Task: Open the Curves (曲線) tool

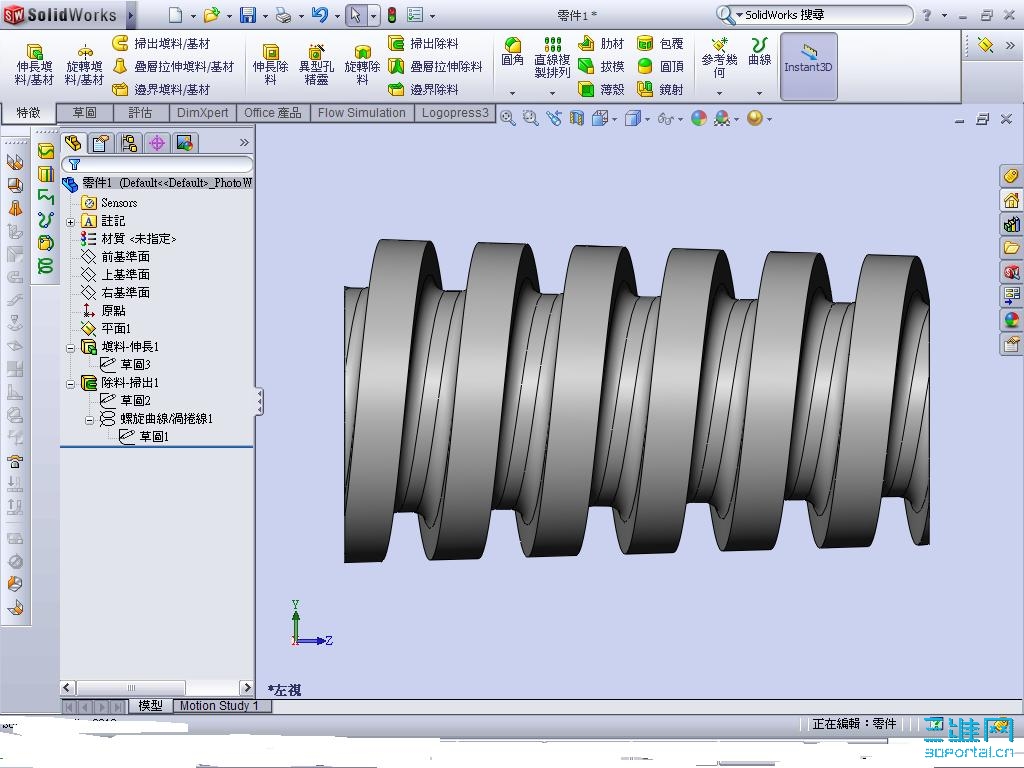Action: 759,52
